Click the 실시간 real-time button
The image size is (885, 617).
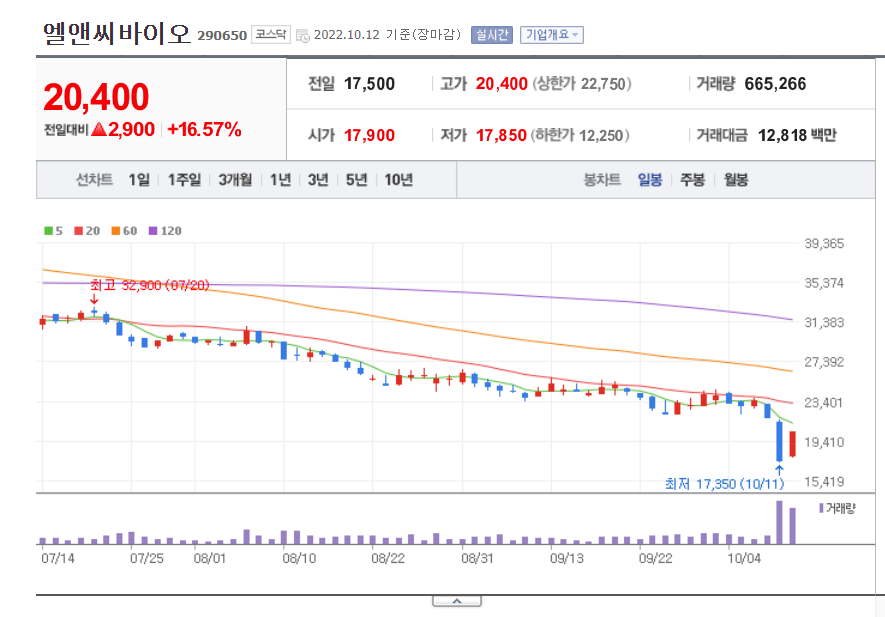pyautogui.click(x=492, y=35)
